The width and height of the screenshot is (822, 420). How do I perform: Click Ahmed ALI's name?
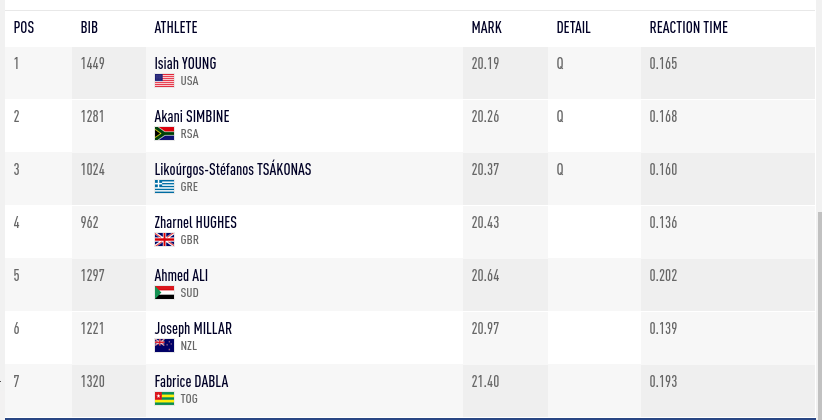tap(181, 275)
